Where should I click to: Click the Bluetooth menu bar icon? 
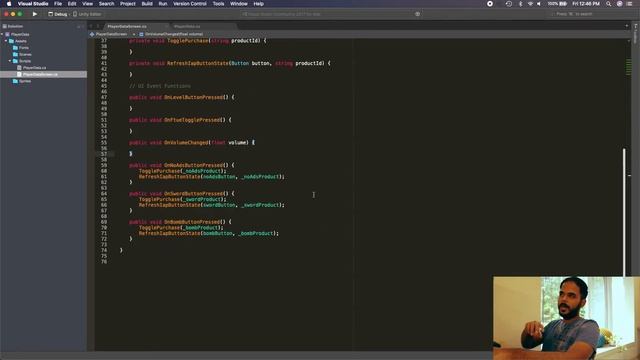tap(520, 4)
